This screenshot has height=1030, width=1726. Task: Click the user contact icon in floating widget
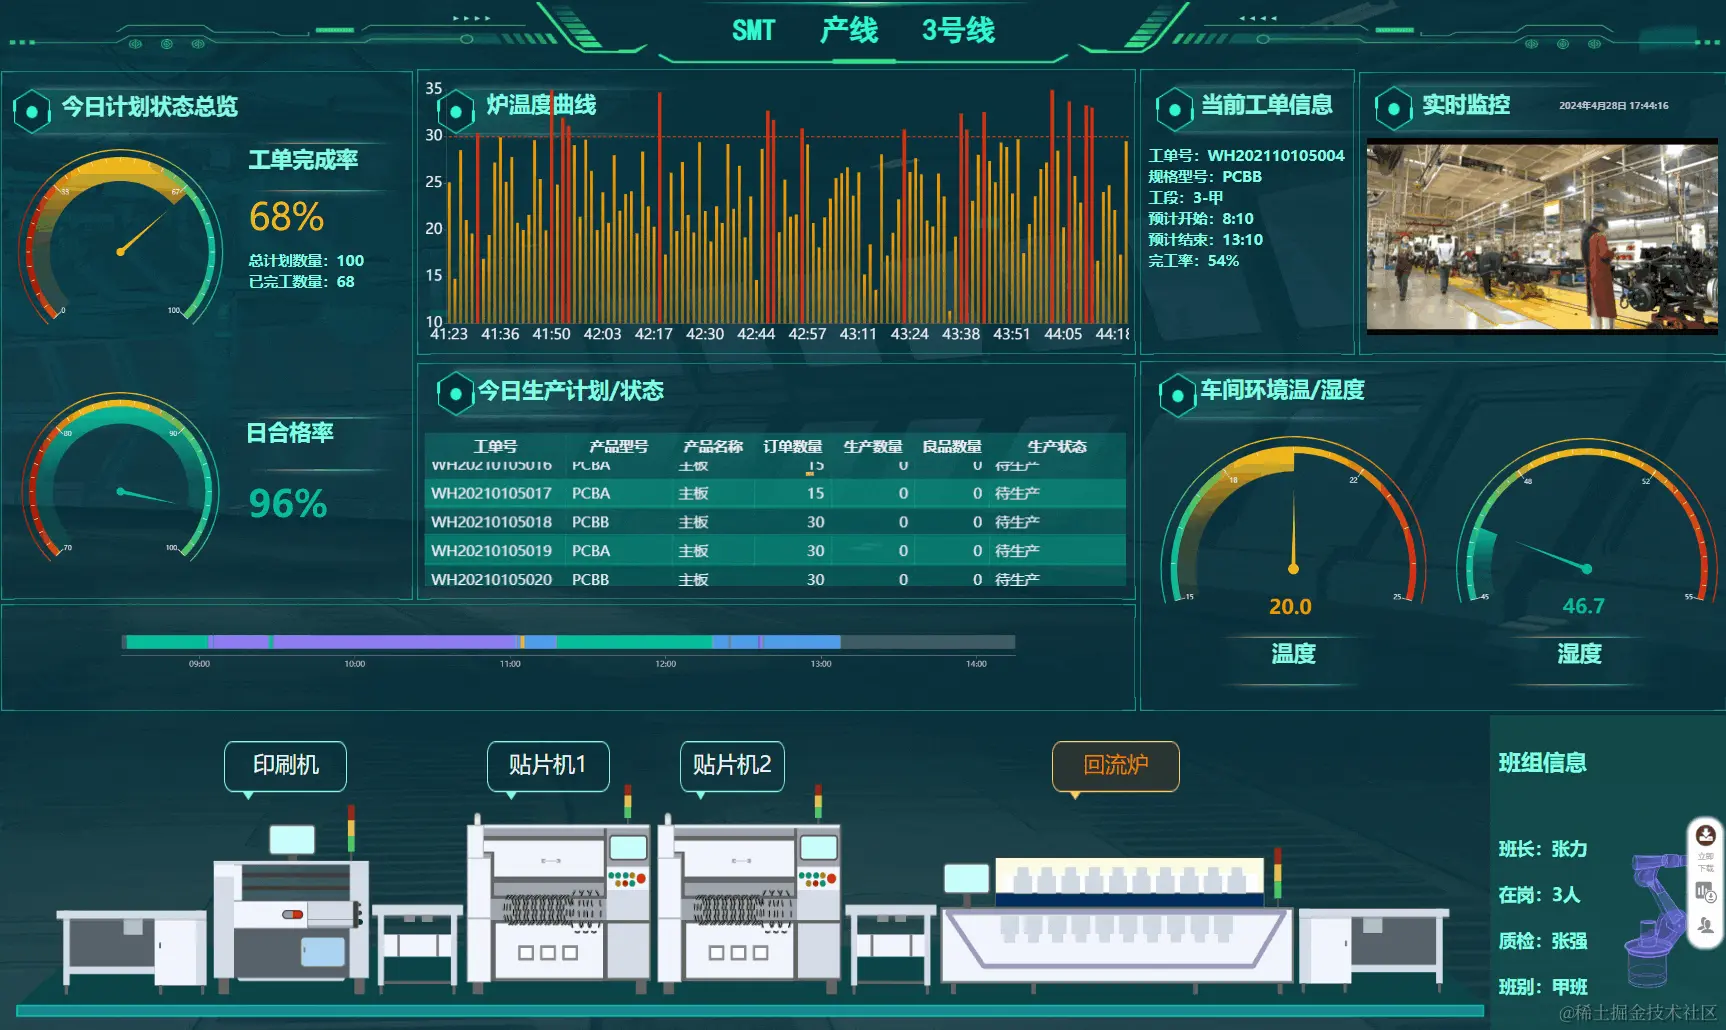tap(1705, 927)
